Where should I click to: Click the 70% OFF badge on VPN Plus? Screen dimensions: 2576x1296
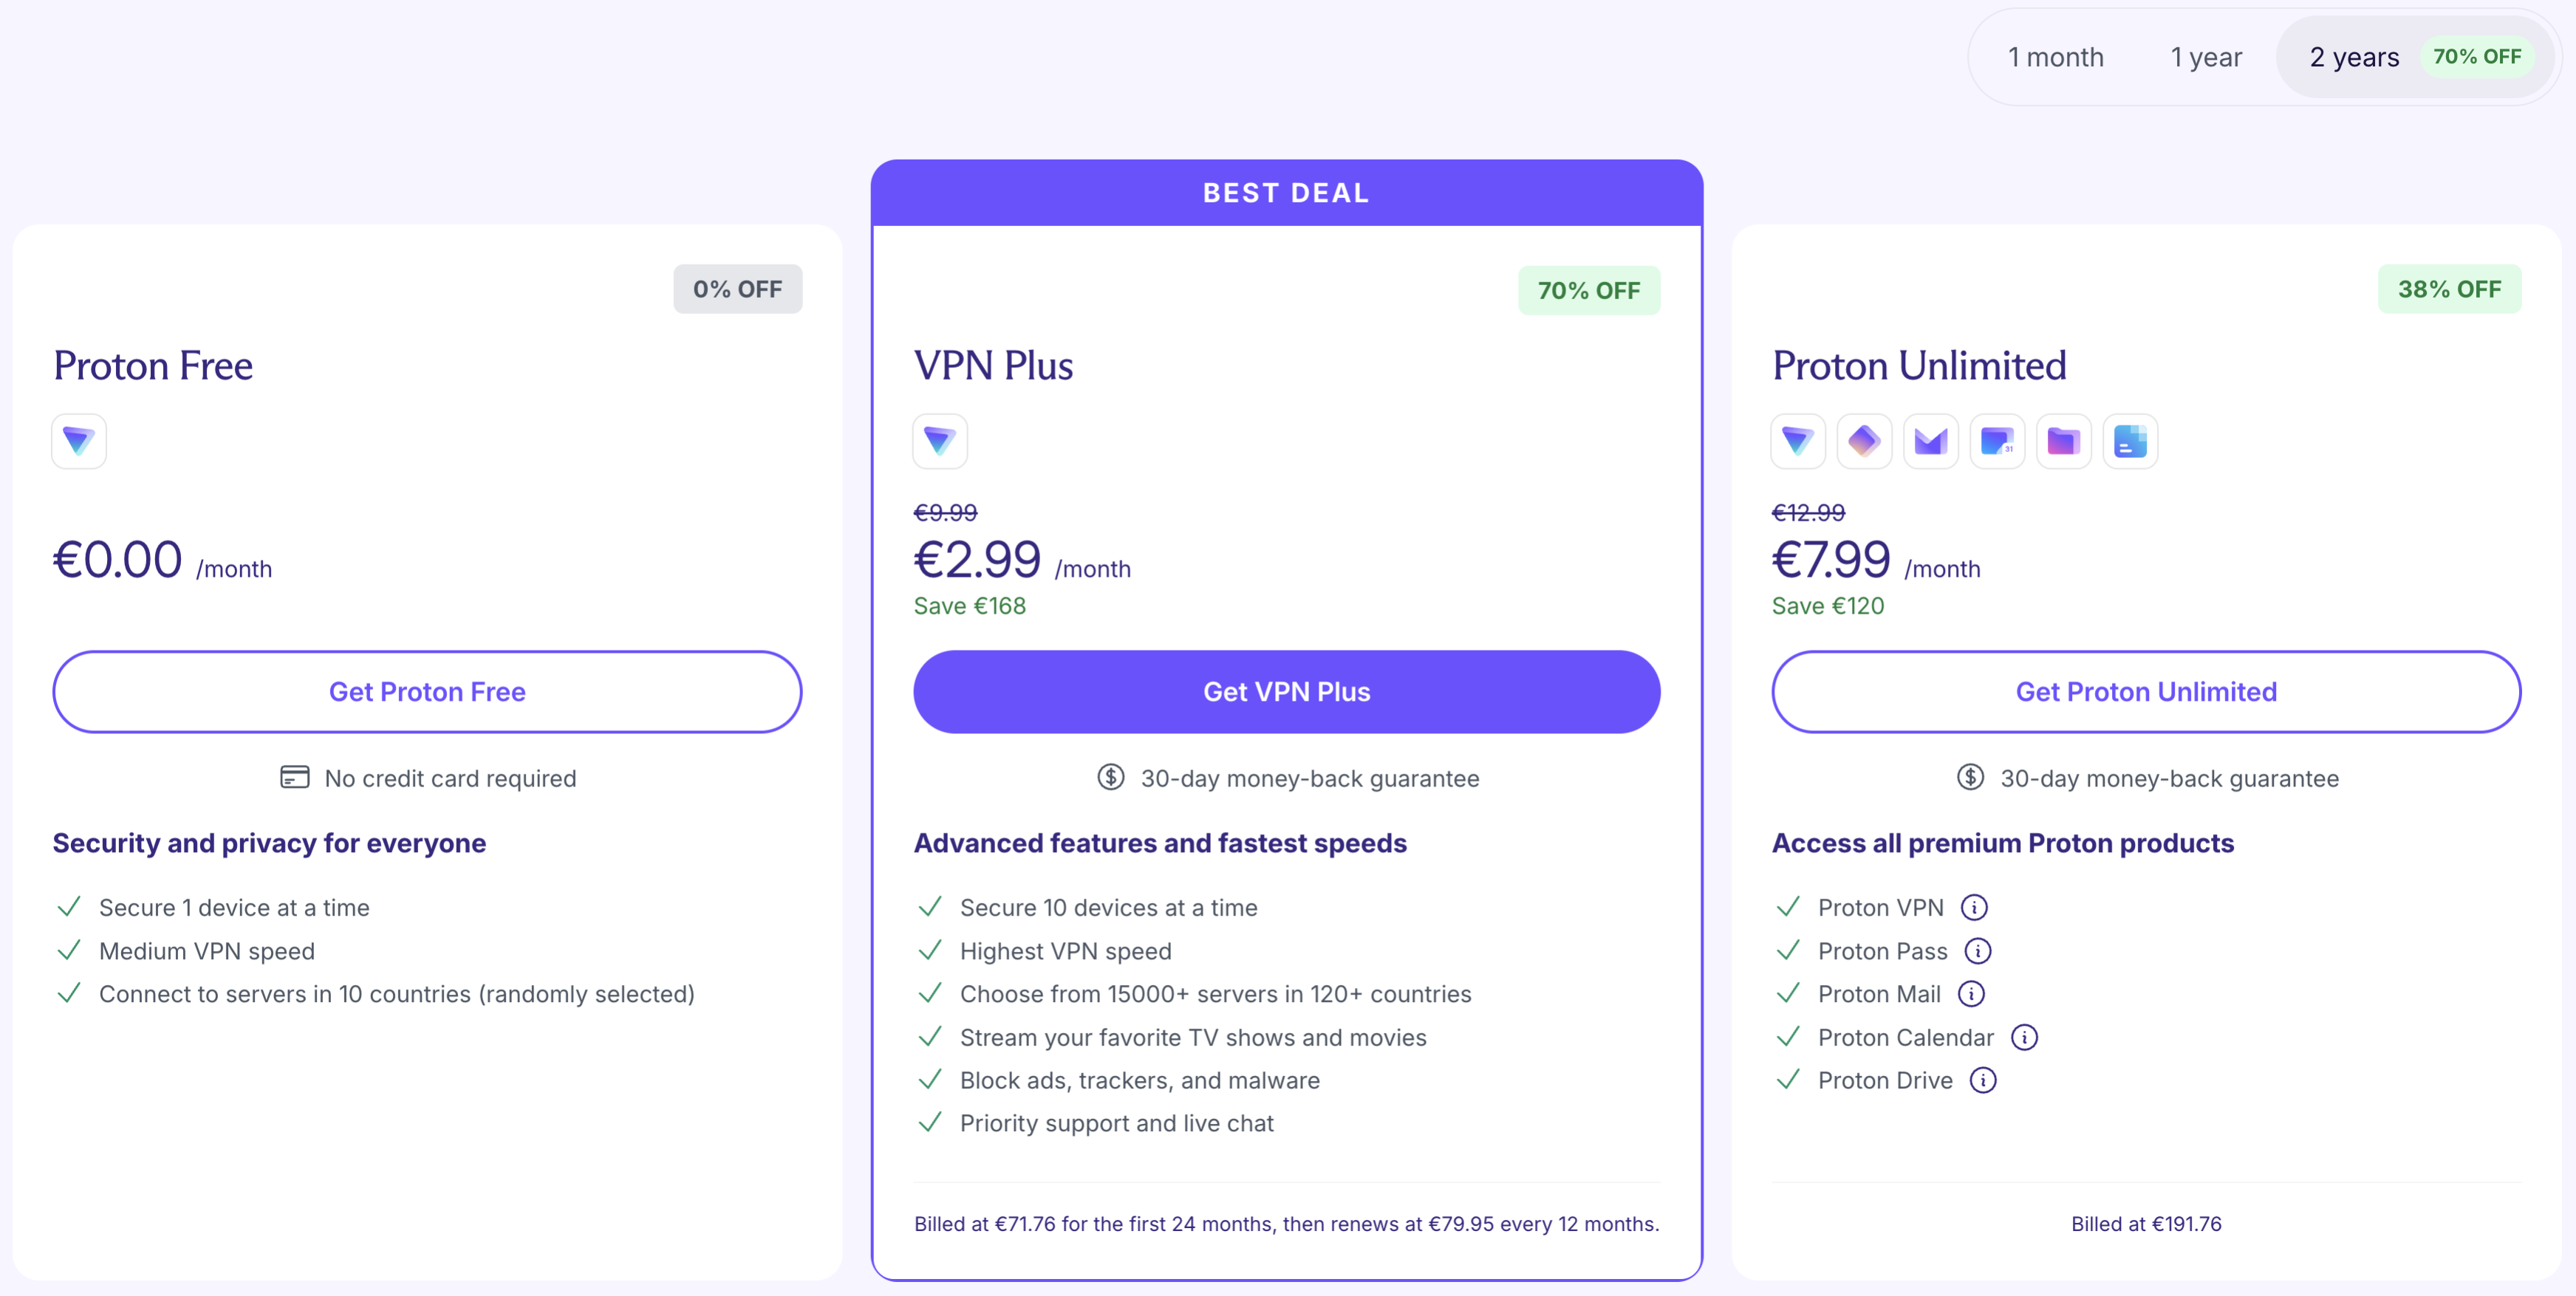(x=1588, y=291)
